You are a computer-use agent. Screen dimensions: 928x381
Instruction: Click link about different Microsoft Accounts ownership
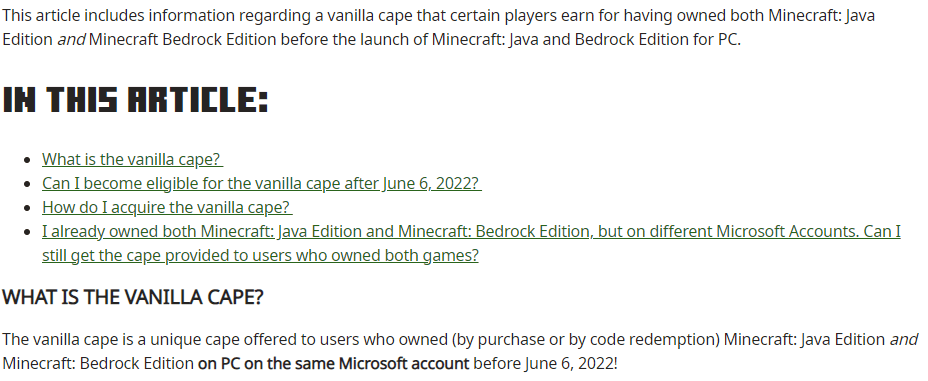471,243
